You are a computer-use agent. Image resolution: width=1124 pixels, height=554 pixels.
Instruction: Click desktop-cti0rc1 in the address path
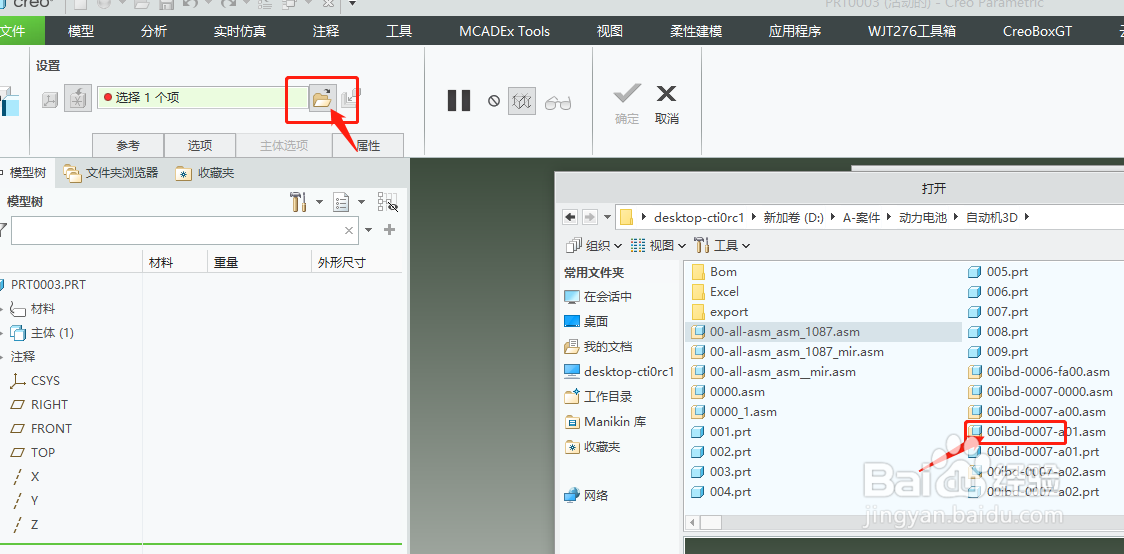[x=699, y=217]
